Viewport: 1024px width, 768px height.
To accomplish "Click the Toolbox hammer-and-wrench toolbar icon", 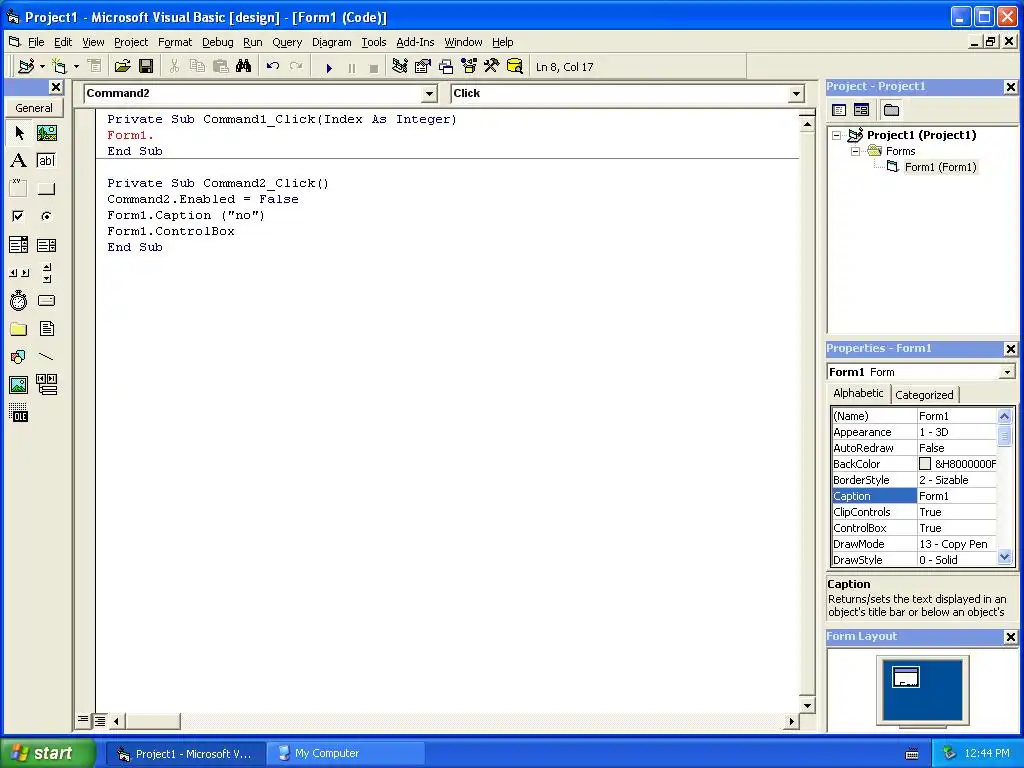I will coord(491,66).
